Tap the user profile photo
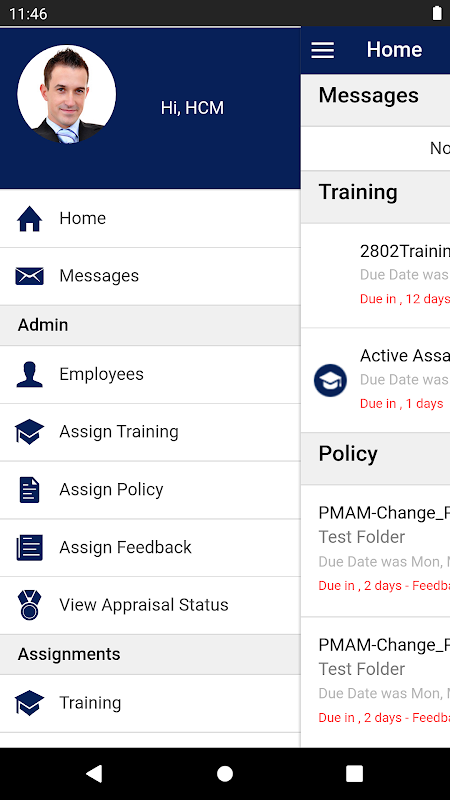This screenshot has width=450, height=800. tap(66, 94)
